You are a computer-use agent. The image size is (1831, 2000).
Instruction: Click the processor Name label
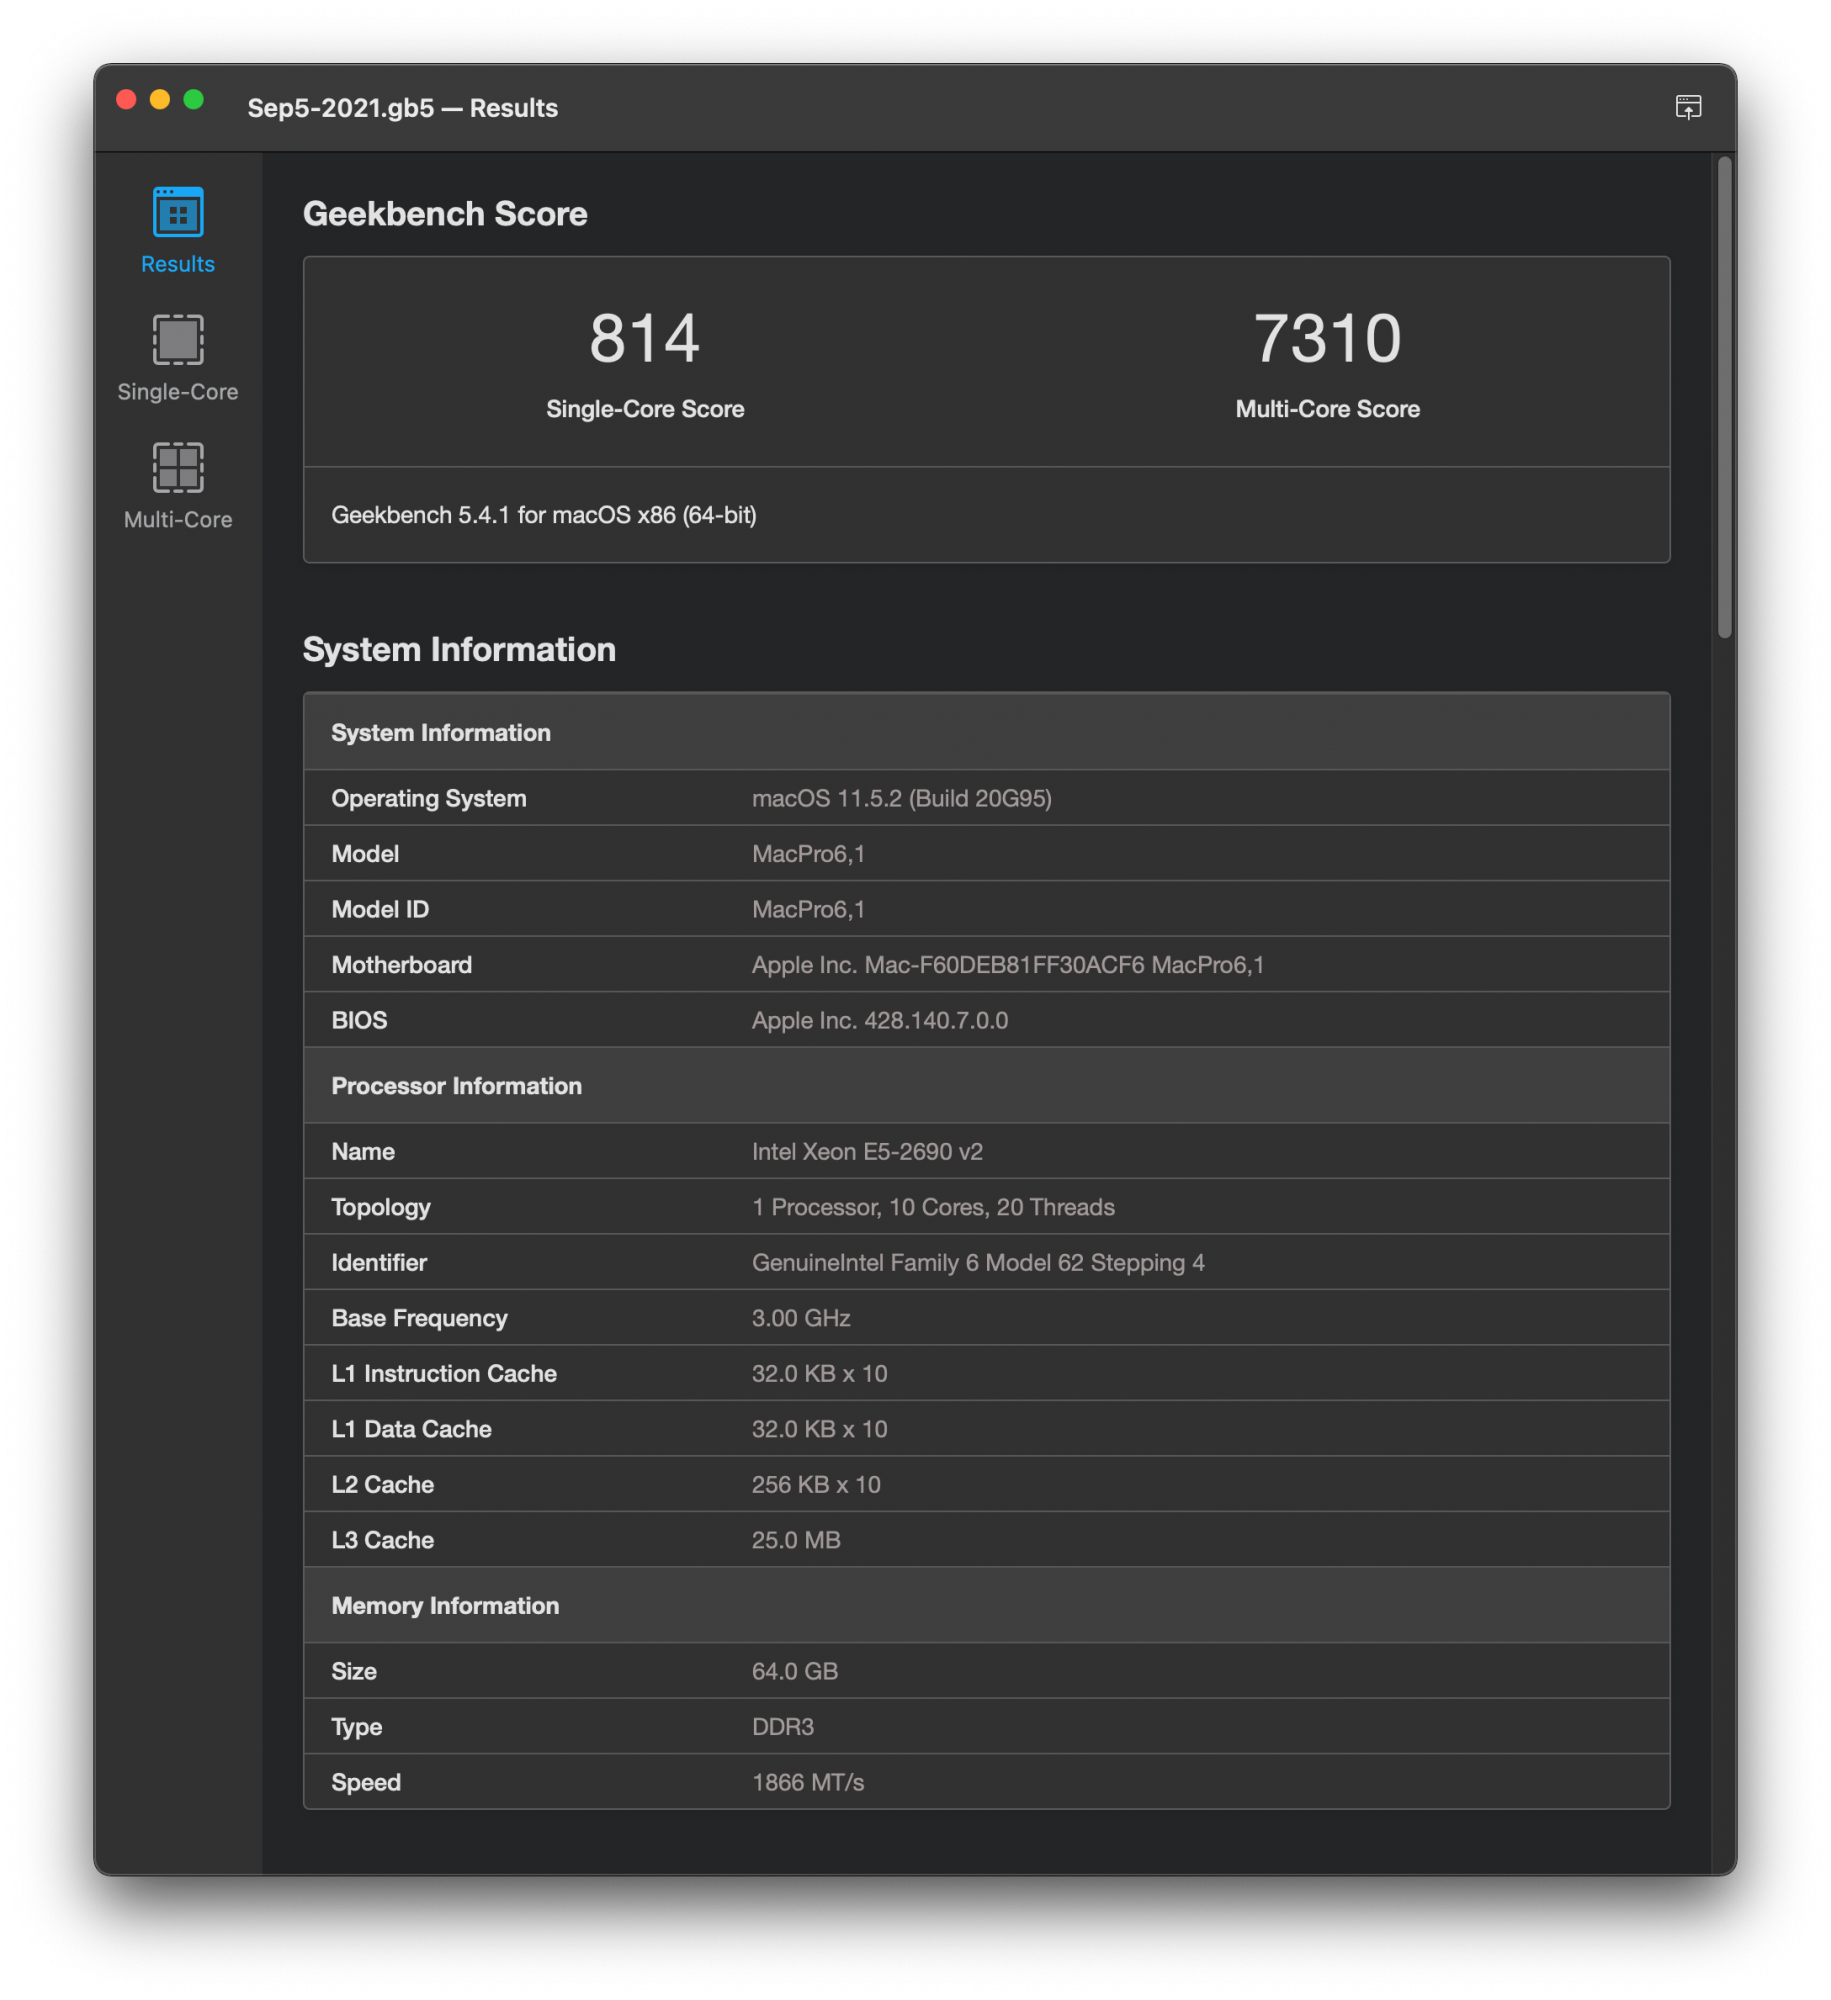[363, 1152]
